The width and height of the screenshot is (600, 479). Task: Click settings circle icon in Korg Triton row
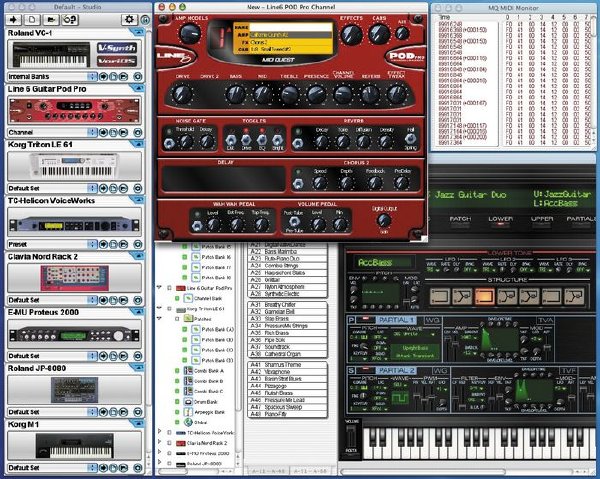(x=137, y=188)
